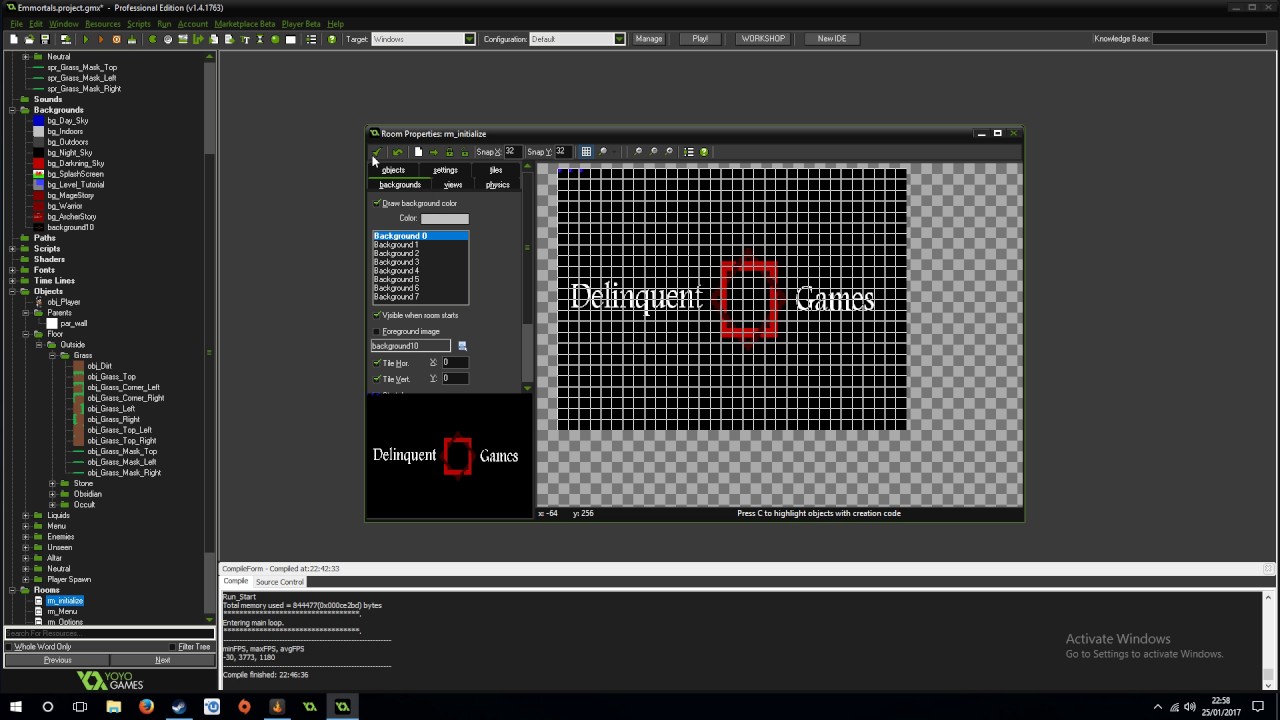1280x720 pixels.
Task: Select obj_Player in the resource tree
Action: point(64,302)
